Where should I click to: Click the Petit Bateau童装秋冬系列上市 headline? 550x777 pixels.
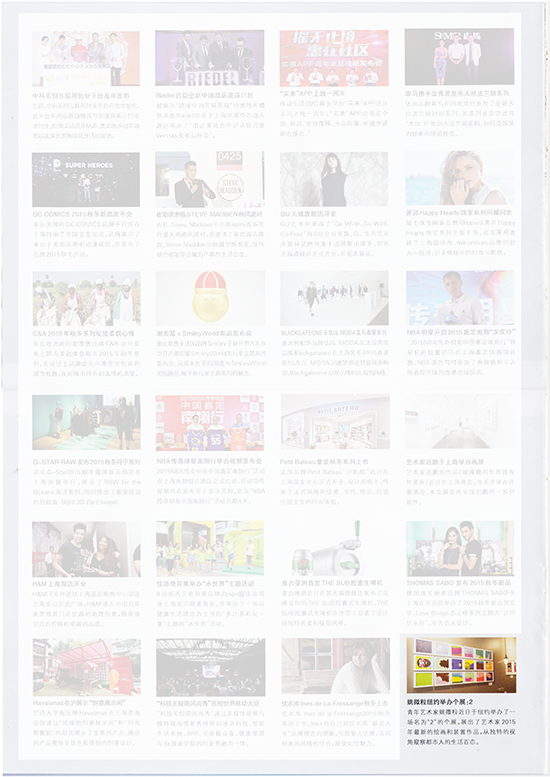(x=324, y=462)
